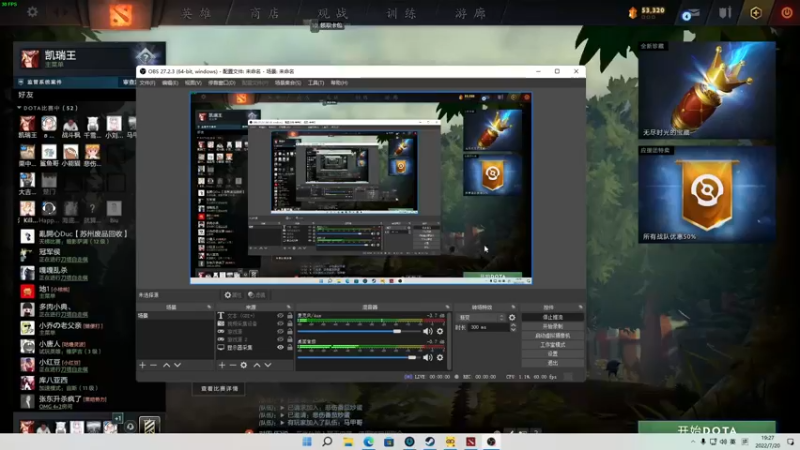Screen dimensions: 800x450
Task: Click the Dota 2 logo home icon
Action: point(120,13)
